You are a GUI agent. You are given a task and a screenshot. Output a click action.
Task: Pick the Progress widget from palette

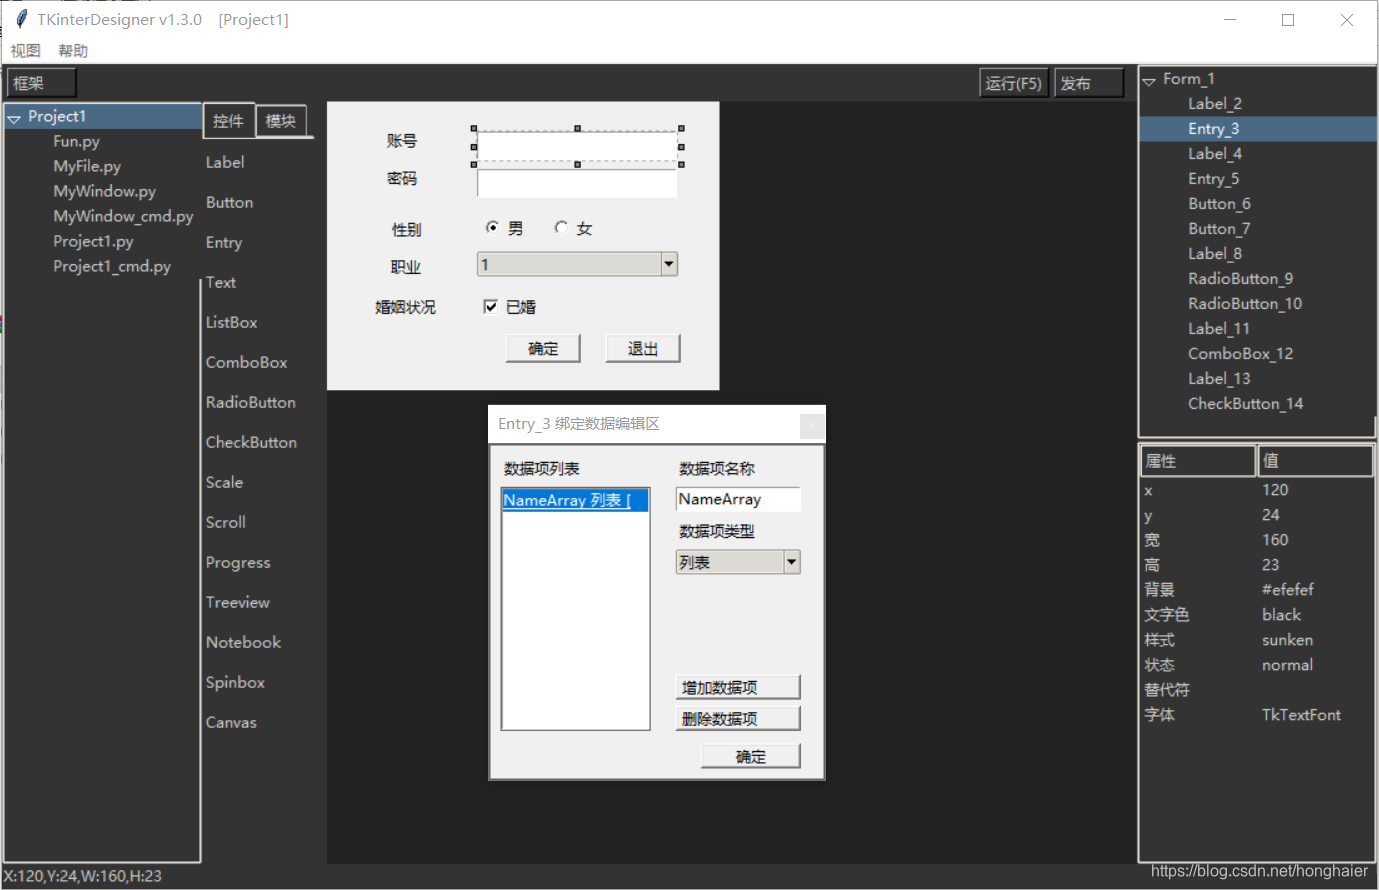click(x=238, y=562)
